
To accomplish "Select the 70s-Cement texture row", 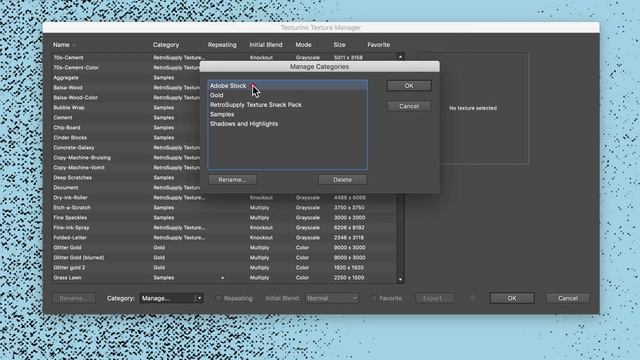I will (x=224, y=58).
